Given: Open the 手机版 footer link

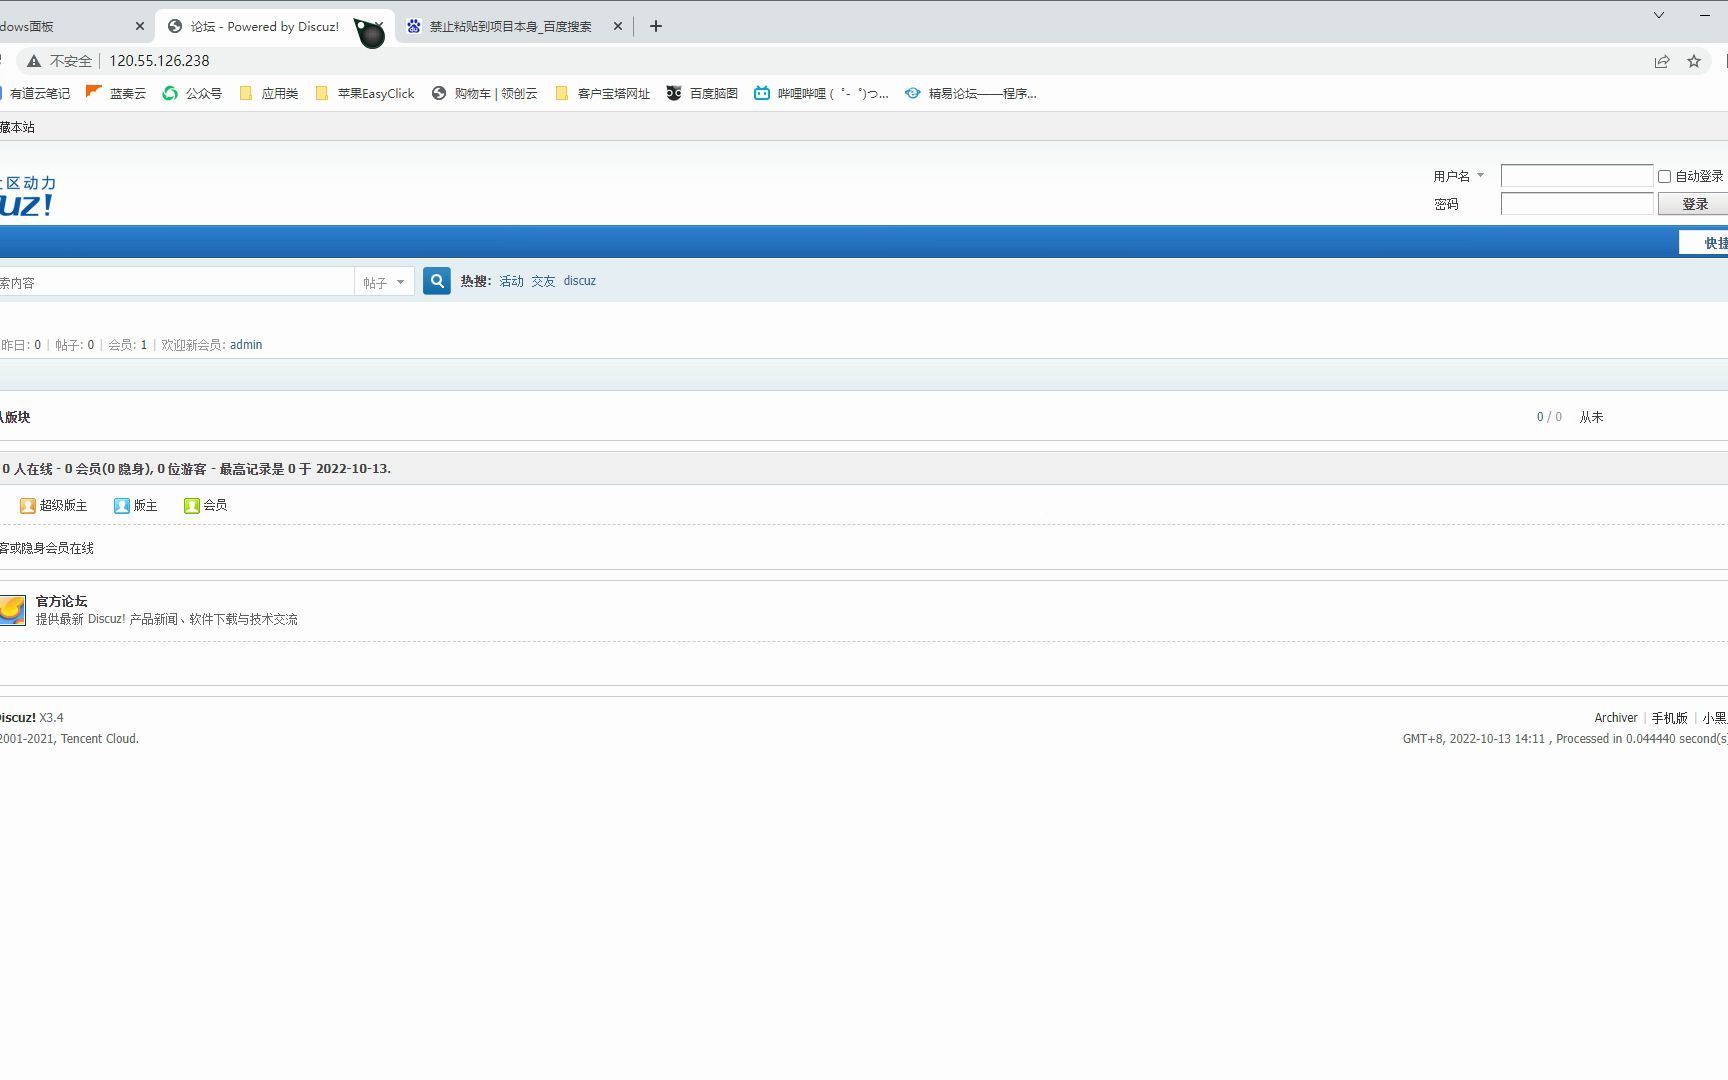Looking at the screenshot, I should coord(1670,718).
